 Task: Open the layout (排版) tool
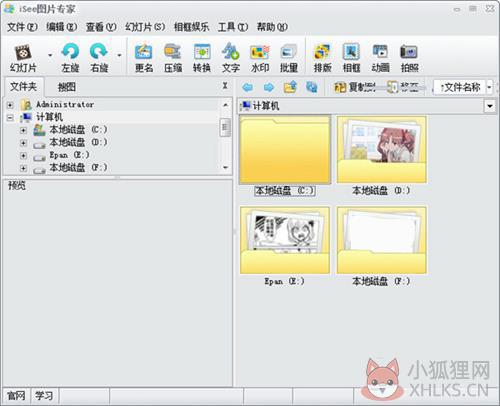tap(322, 58)
